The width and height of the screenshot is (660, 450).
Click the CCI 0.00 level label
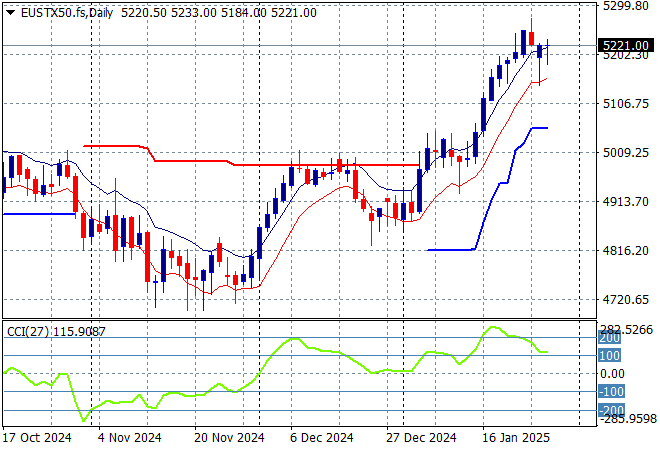[x=612, y=373]
